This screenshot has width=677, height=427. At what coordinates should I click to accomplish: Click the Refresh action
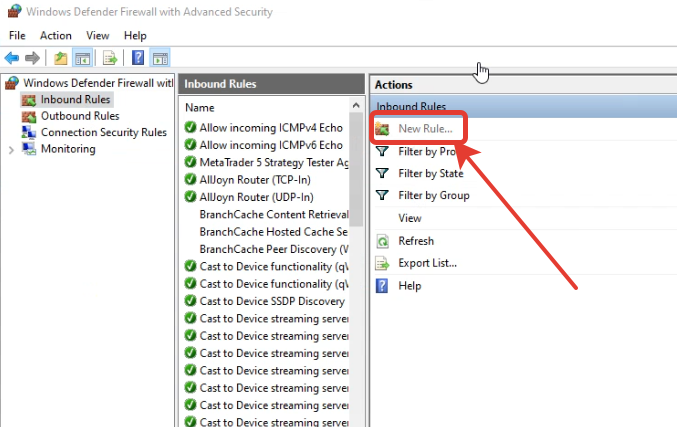pos(416,241)
